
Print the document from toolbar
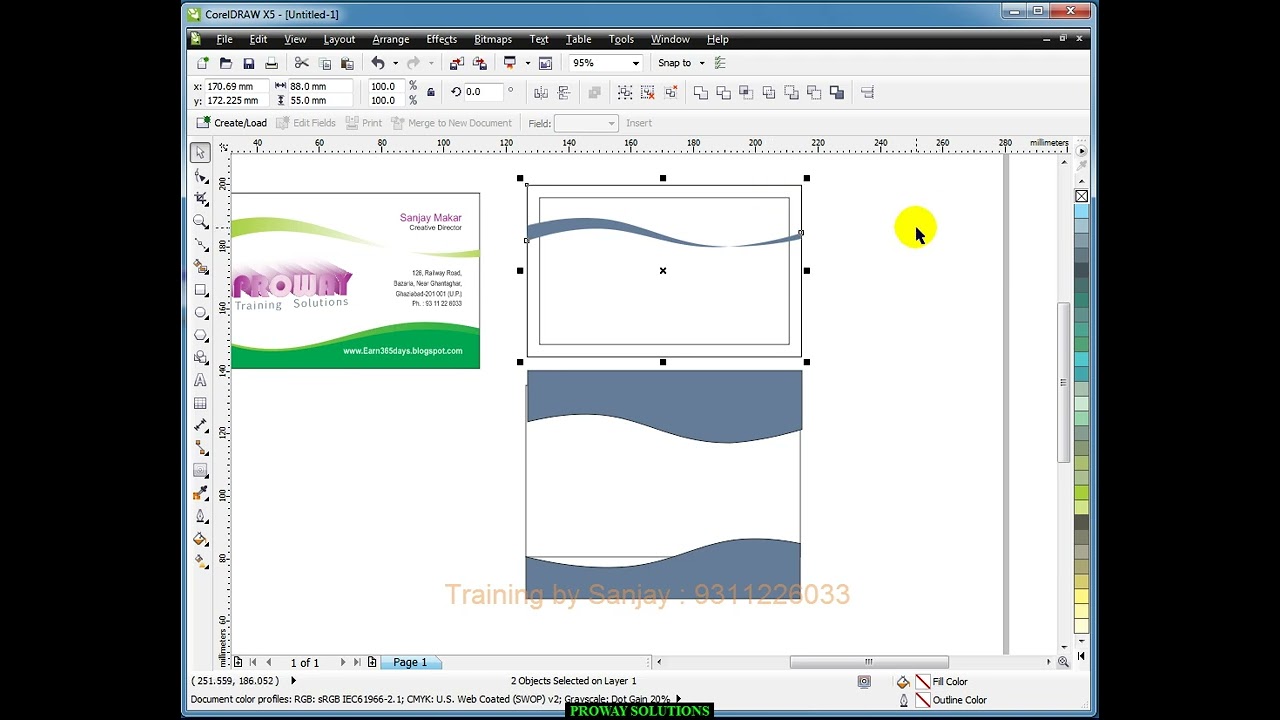point(272,63)
